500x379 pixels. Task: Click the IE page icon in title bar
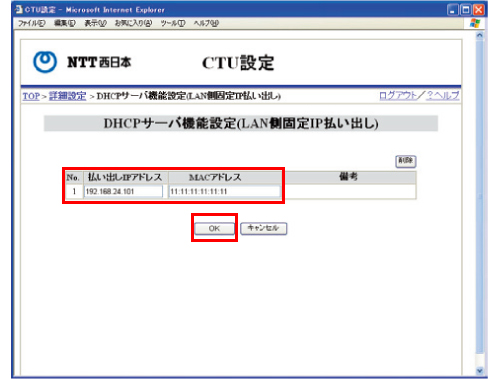tap(19, 9)
